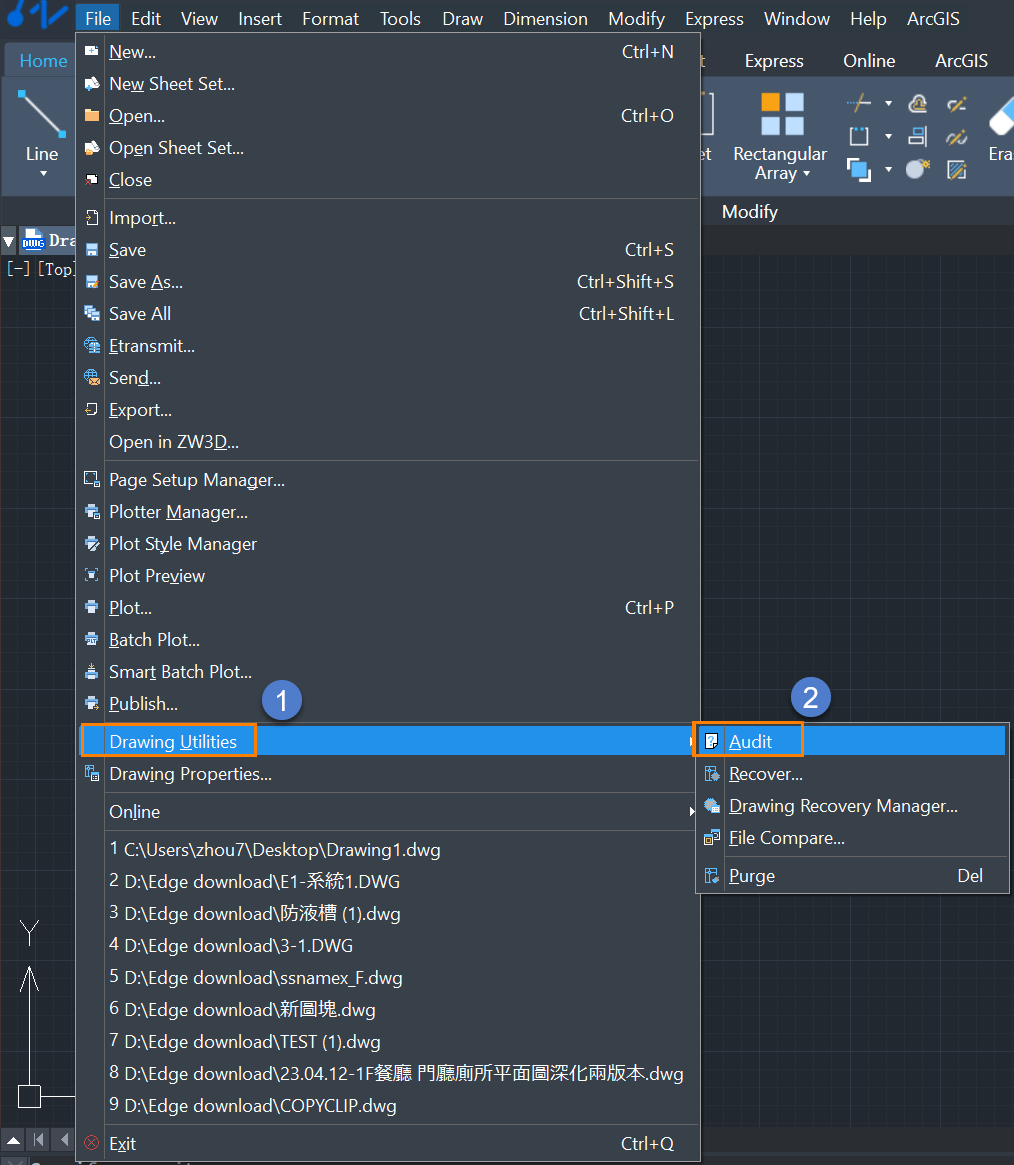
Task: Select the Line tool in ribbon
Action: click(42, 126)
